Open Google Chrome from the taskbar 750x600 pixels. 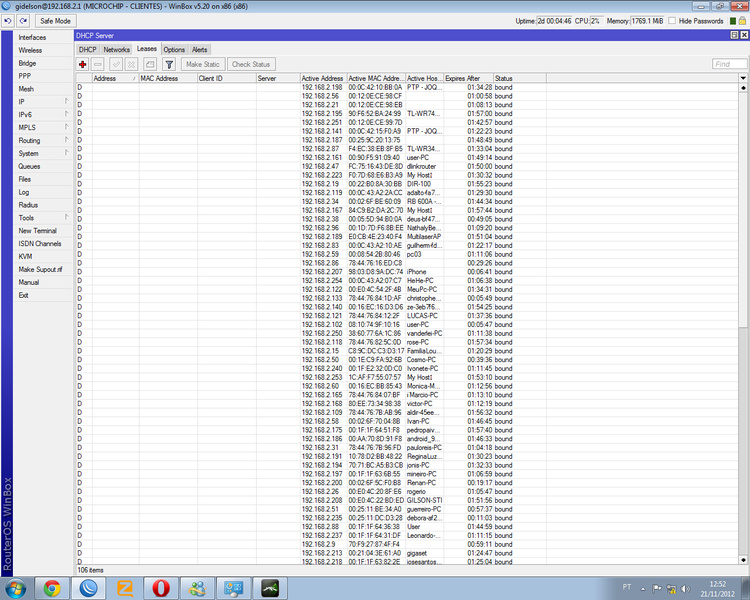(52, 588)
